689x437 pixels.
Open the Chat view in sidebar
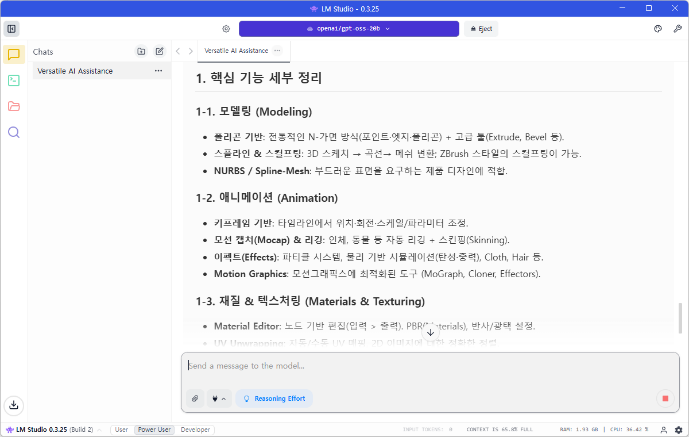coord(14,55)
